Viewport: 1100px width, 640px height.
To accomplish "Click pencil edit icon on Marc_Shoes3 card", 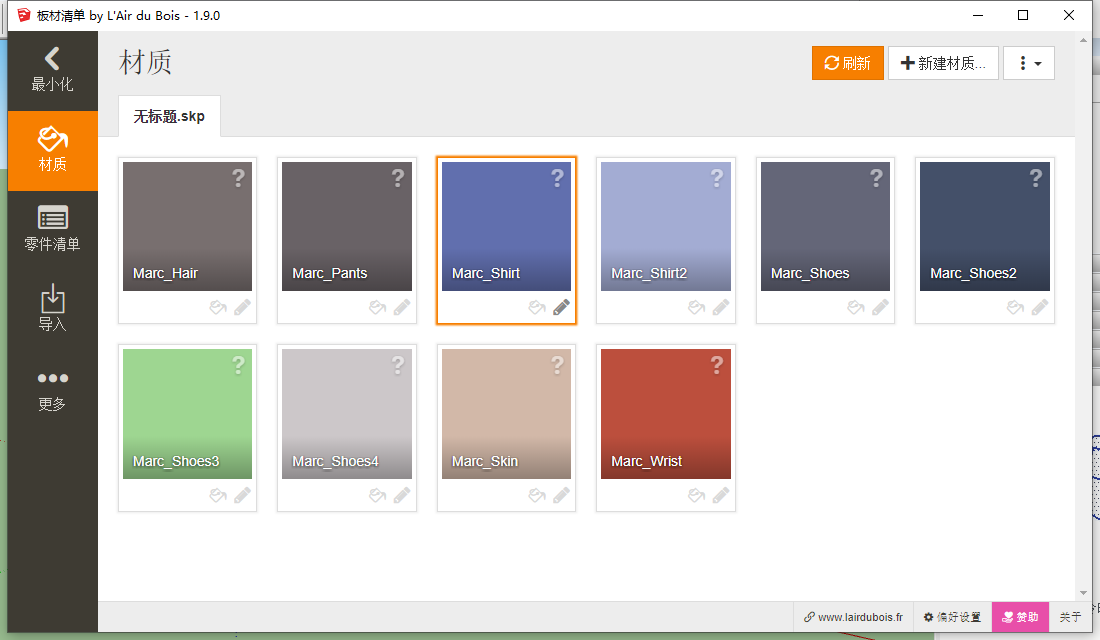I will coord(243,495).
